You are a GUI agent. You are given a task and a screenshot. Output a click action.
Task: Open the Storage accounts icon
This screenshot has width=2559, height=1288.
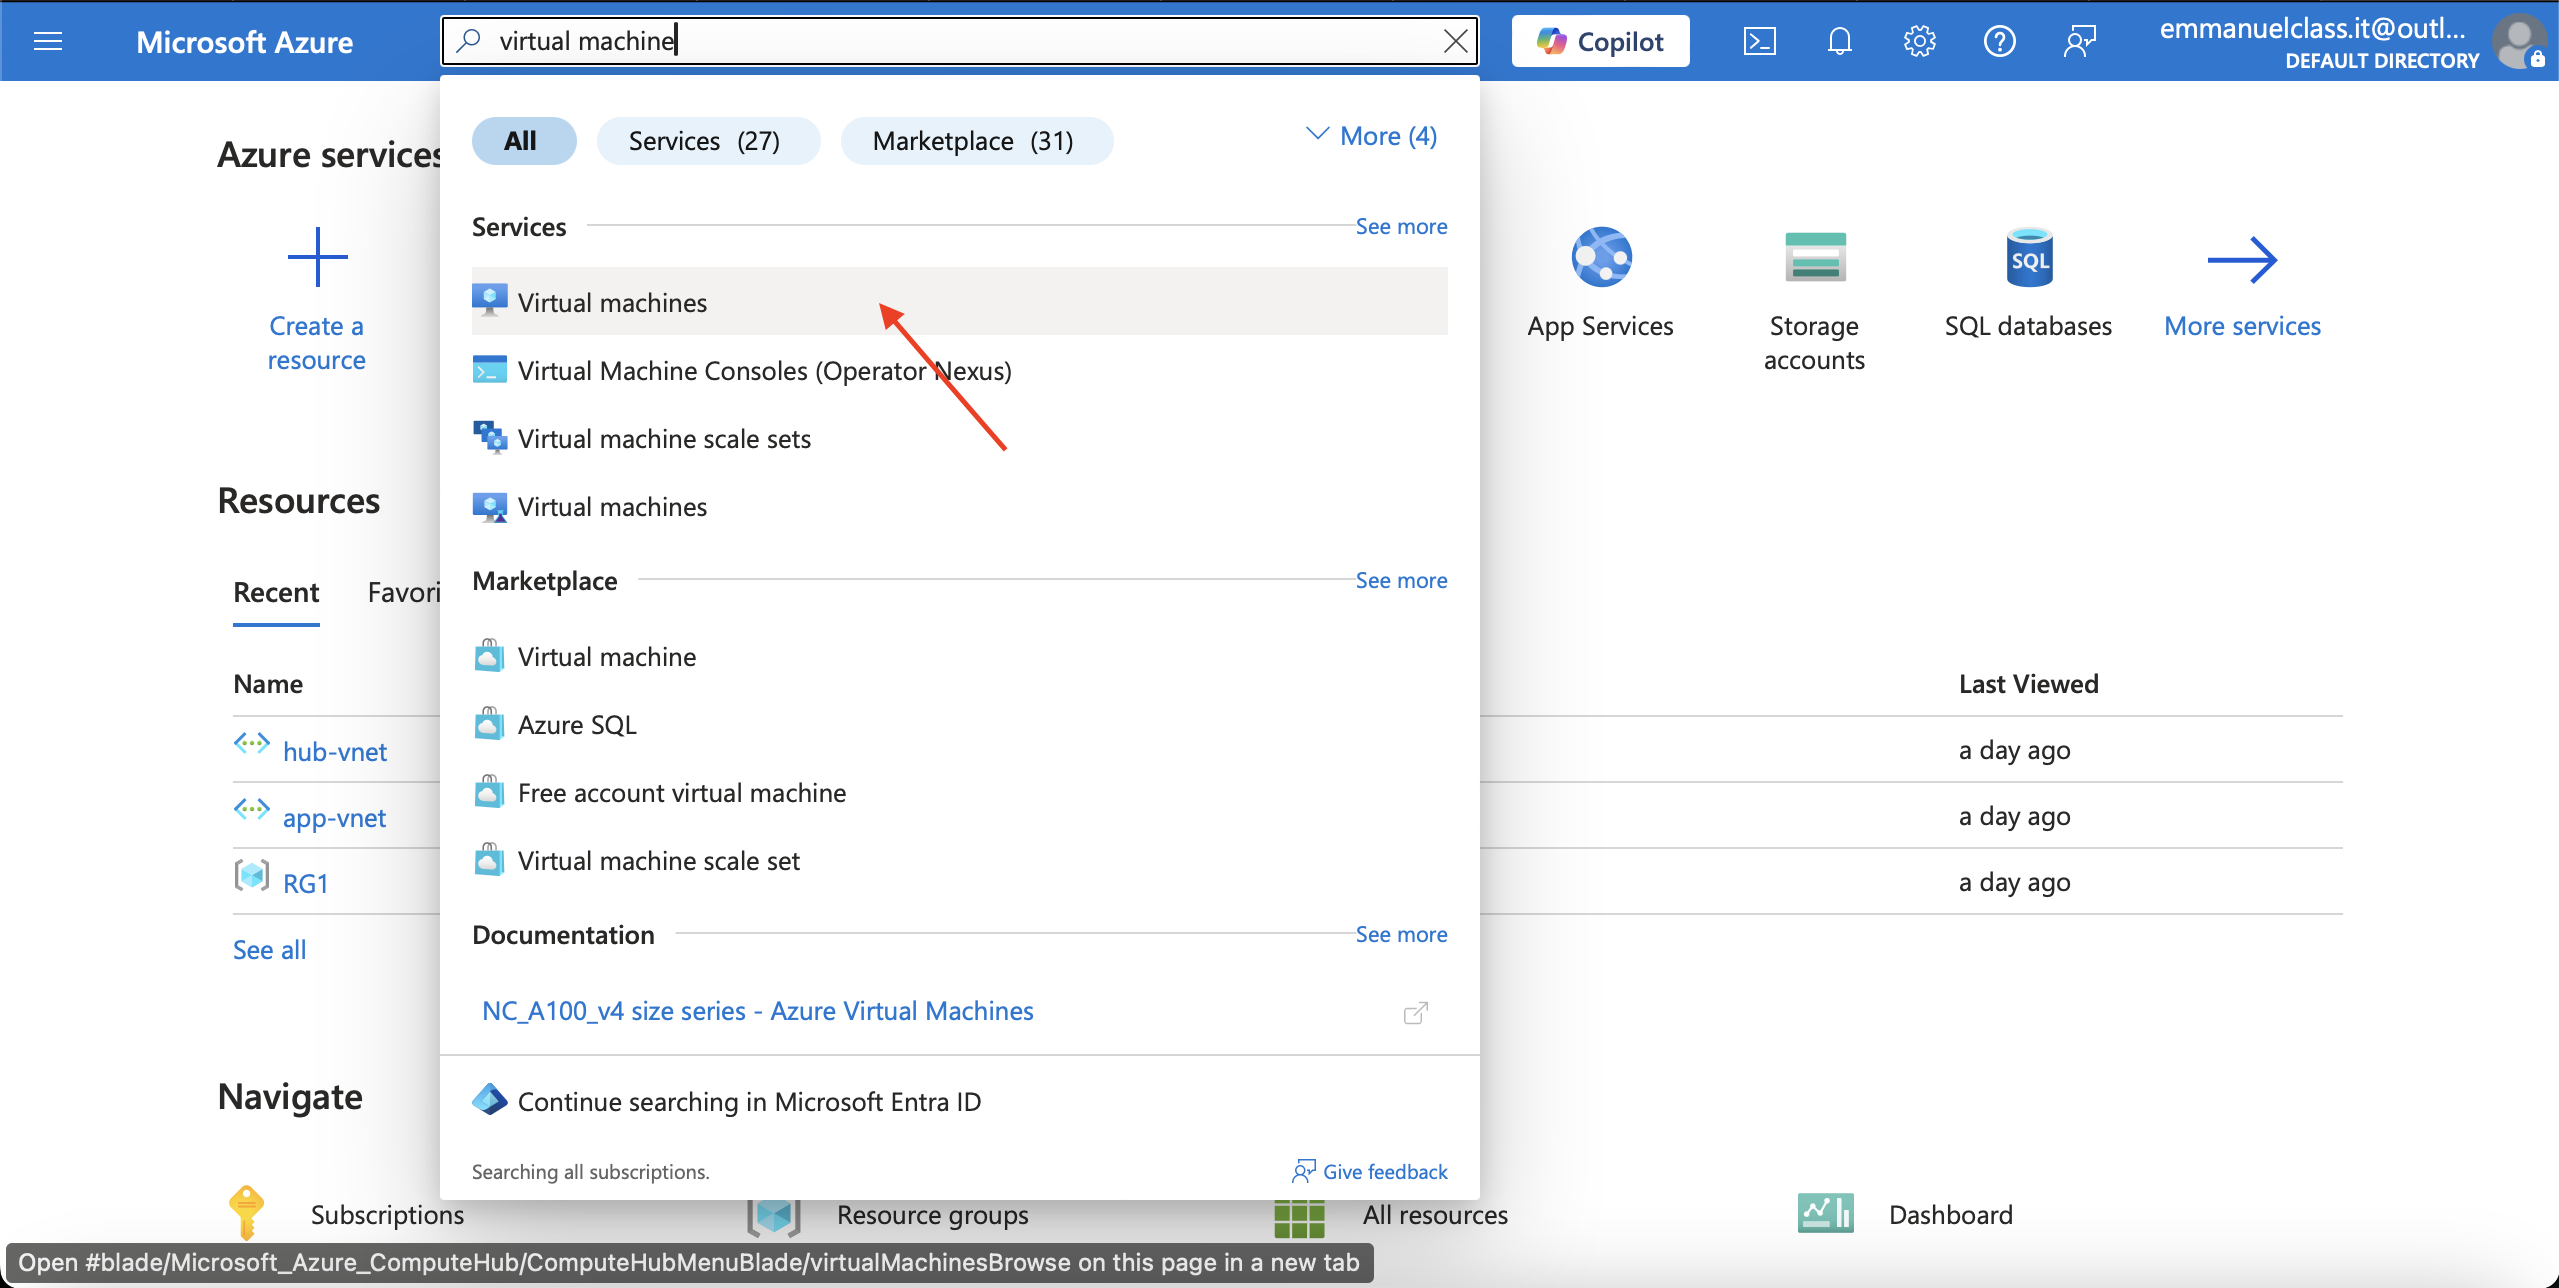pos(1814,258)
